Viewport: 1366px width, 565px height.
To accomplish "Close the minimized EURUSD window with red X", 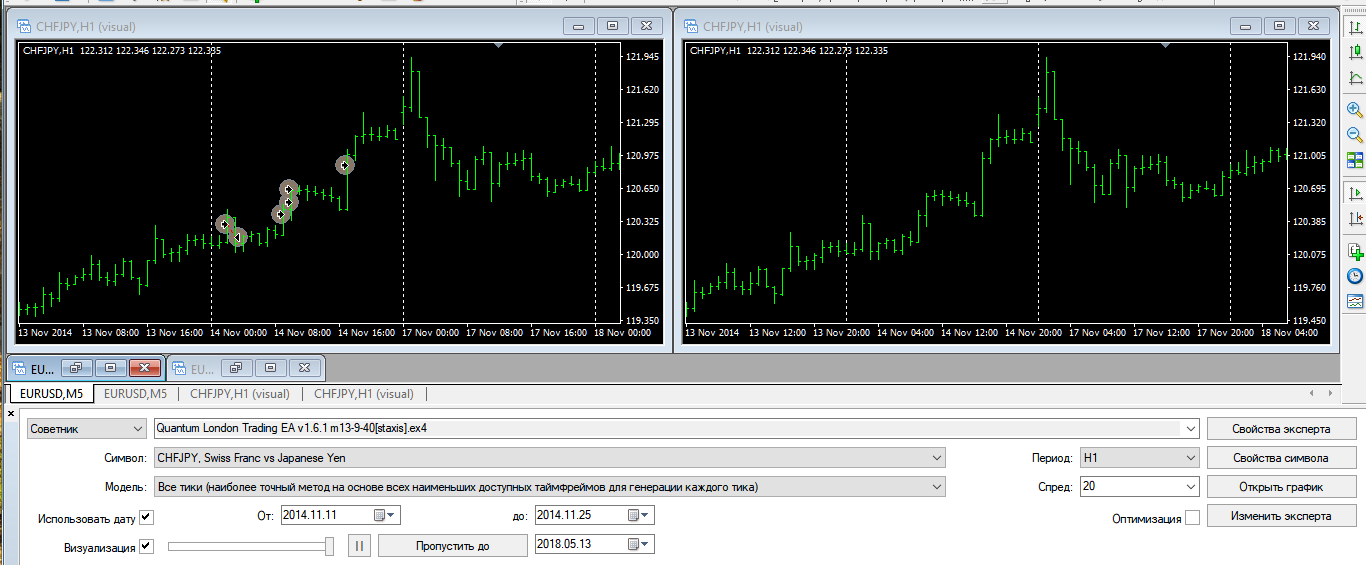I will pyautogui.click(x=145, y=368).
